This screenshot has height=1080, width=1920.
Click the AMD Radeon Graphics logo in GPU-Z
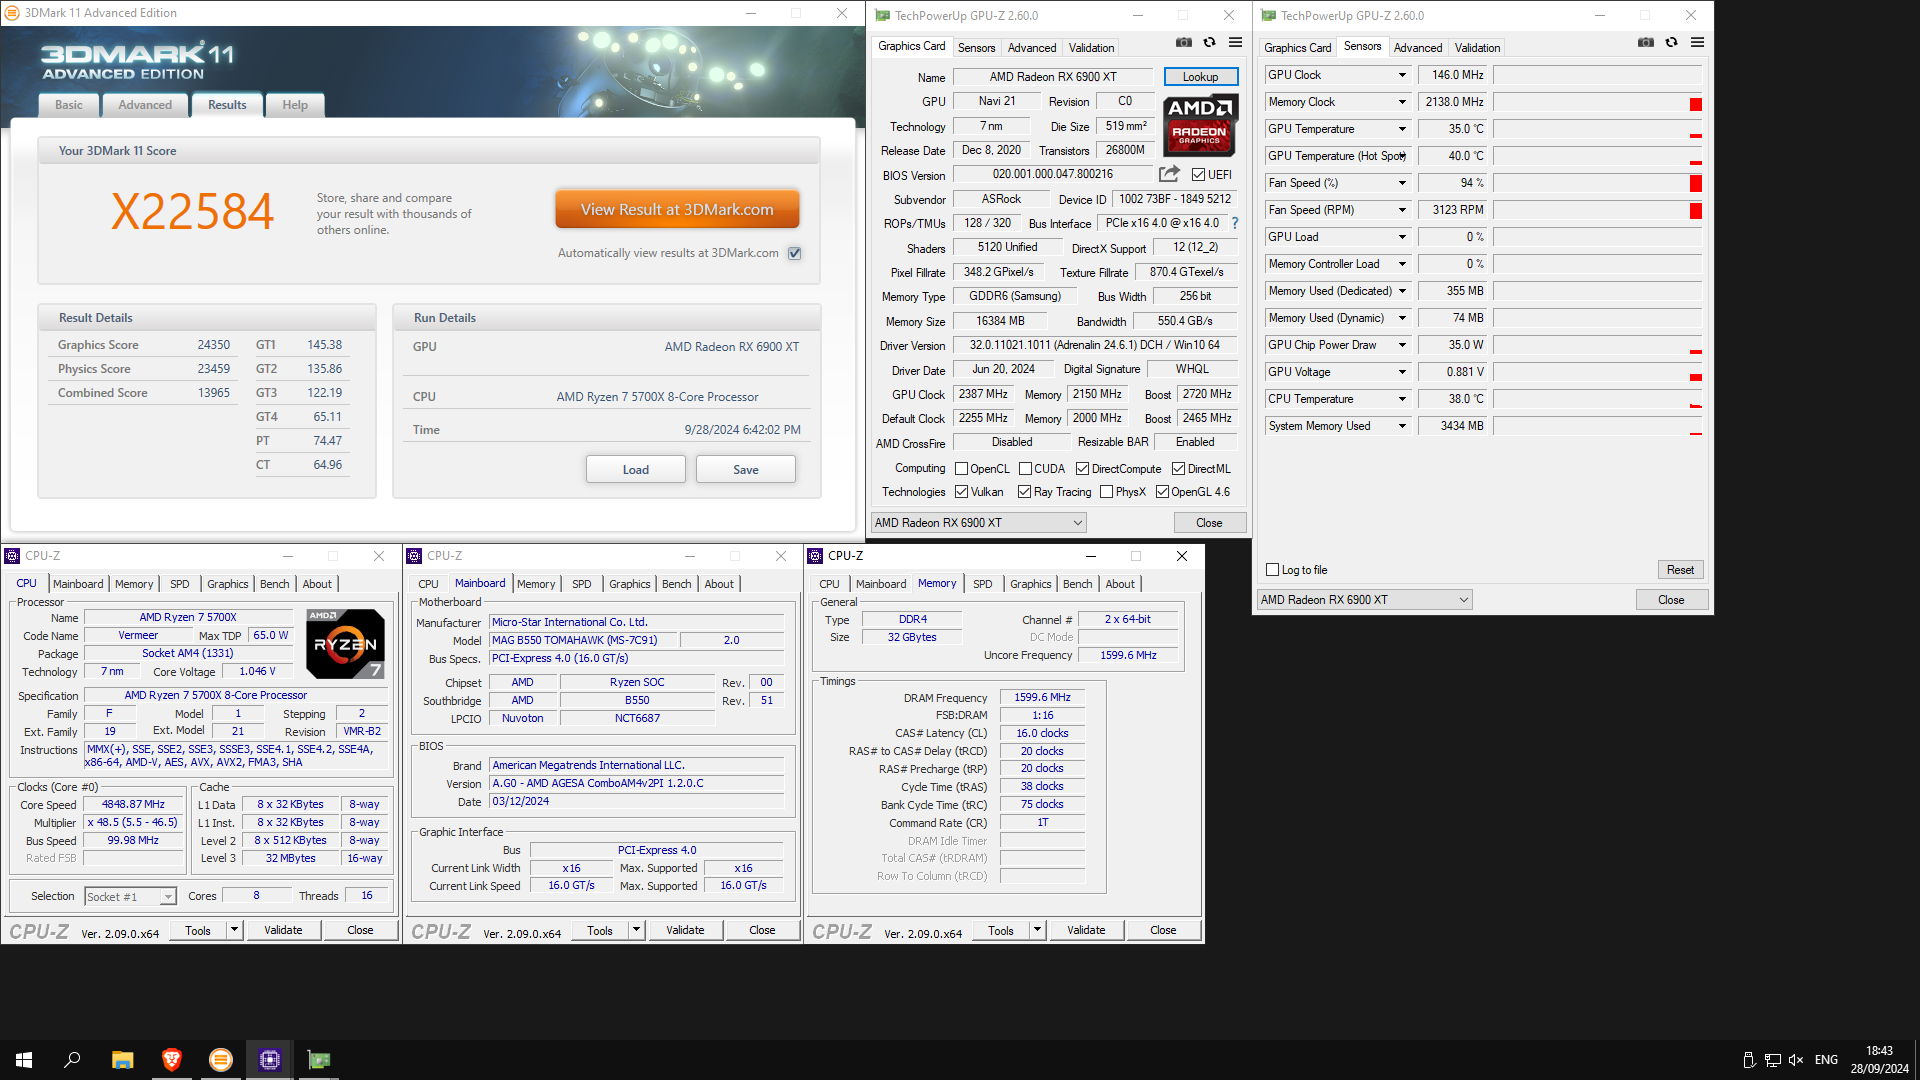point(1200,124)
